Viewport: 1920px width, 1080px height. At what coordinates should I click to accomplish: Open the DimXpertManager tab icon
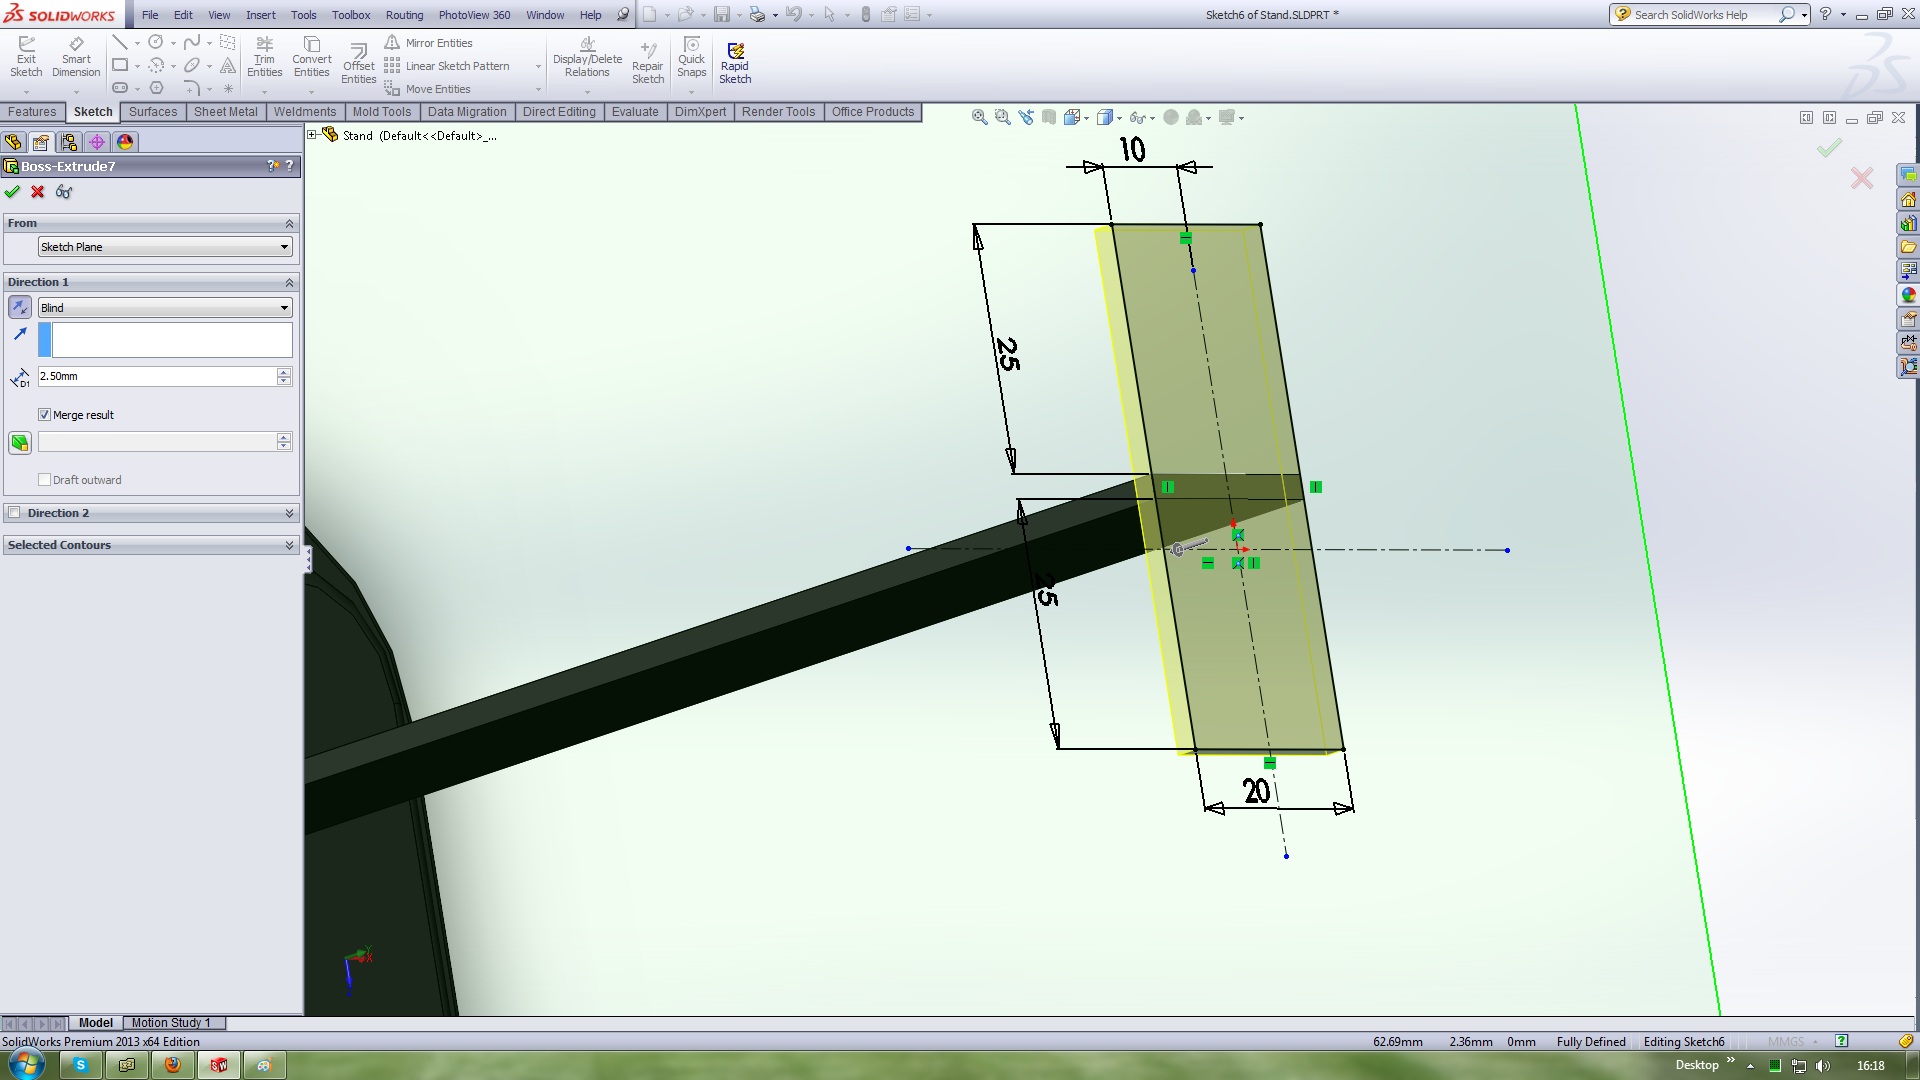pyautogui.click(x=97, y=142)
